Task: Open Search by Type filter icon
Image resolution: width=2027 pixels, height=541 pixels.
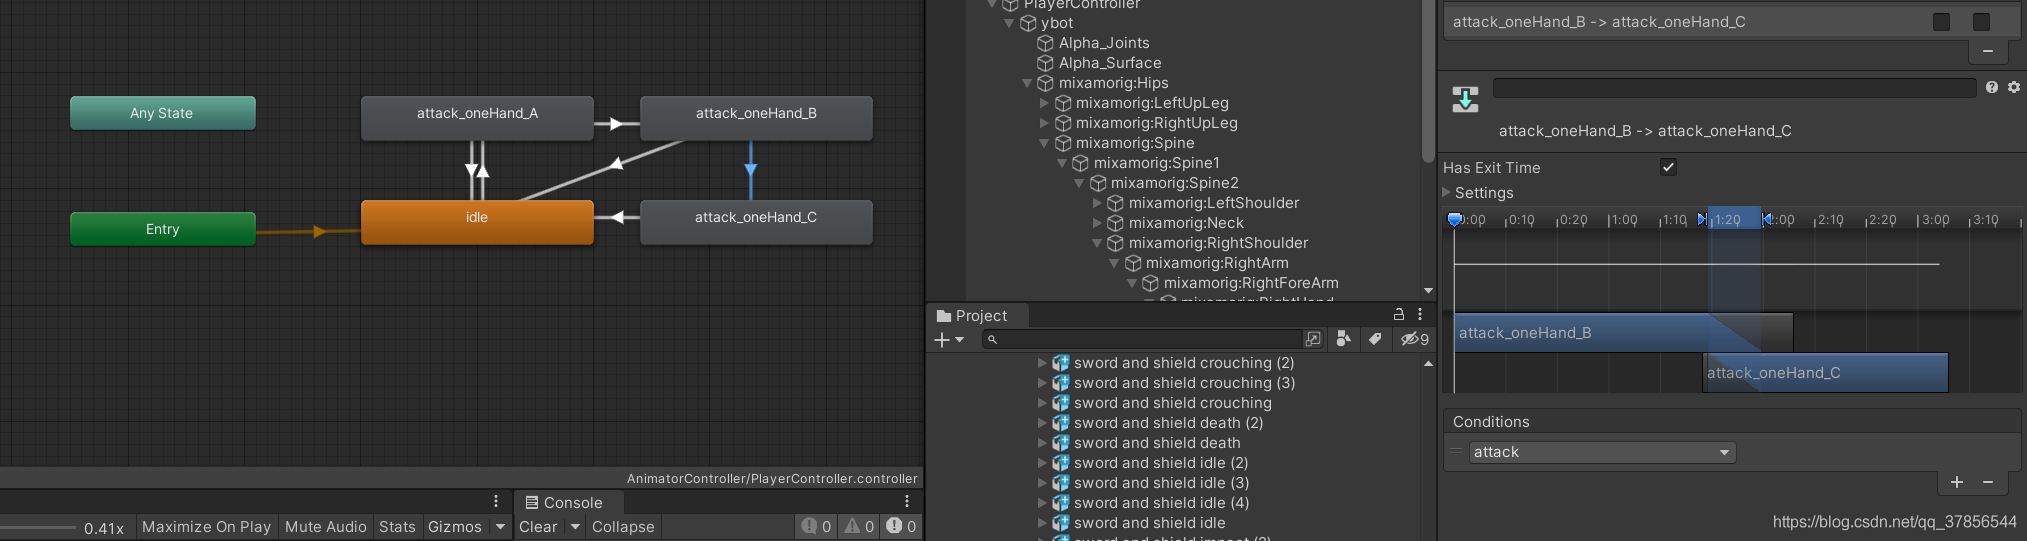Action: (x=1344, y=339)
